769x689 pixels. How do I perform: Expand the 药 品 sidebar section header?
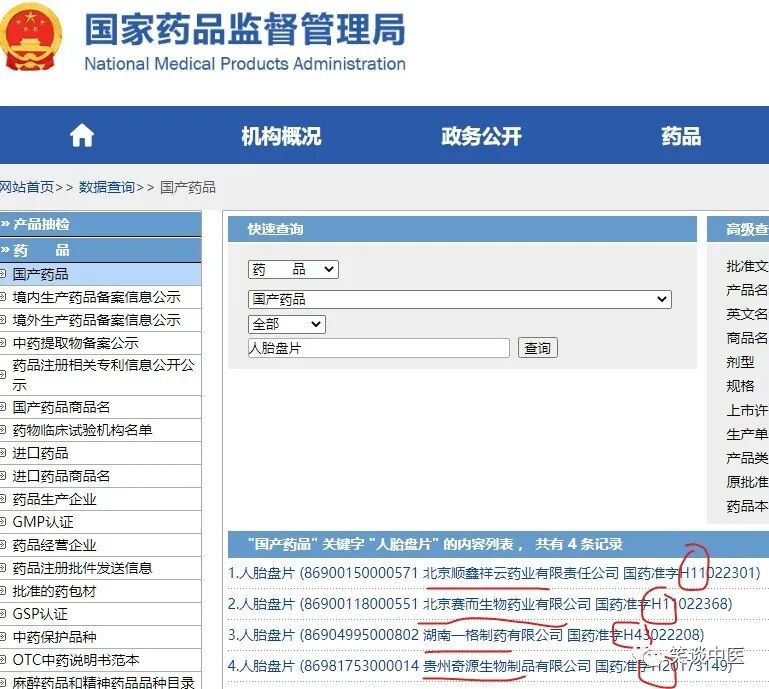click(x=101, y=250)
